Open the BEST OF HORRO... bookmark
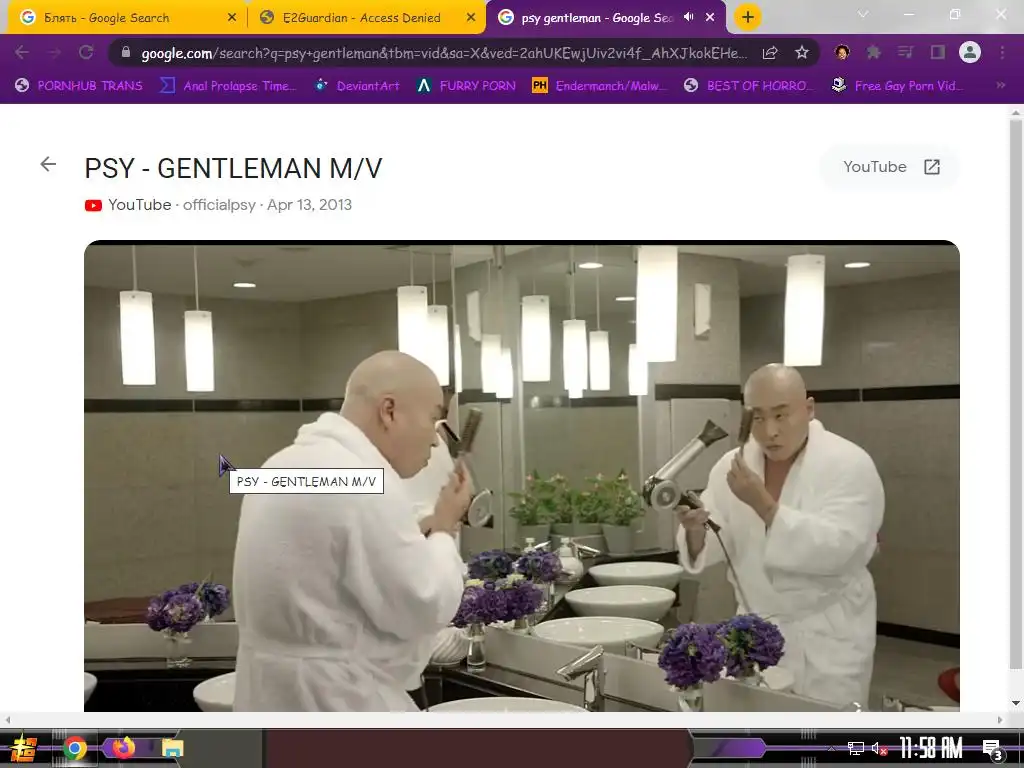The height and width of the screenshot is (768, 1024). (x=748, y=86)
